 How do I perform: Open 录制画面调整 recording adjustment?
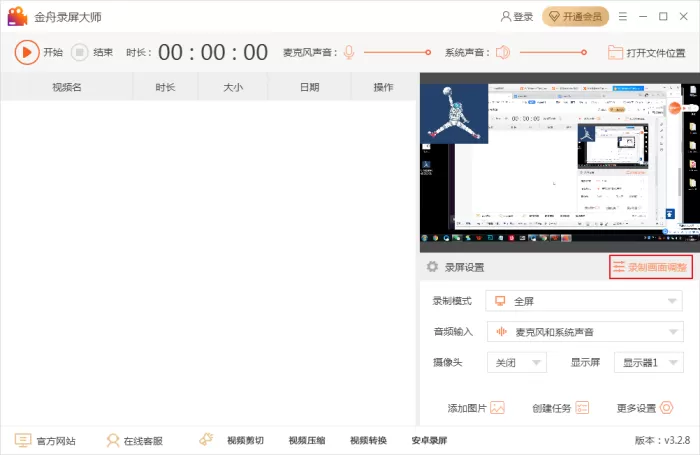651,267
